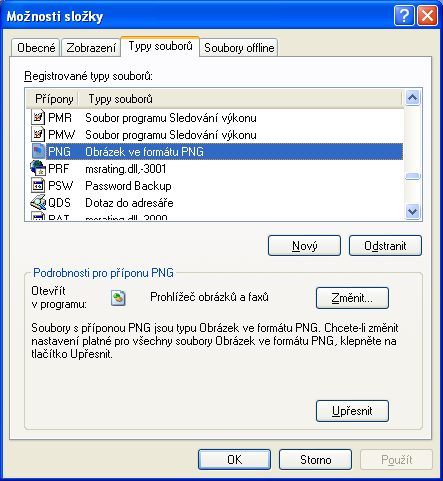Open the help question mark button
This screenshot has width=443, height=481.
[404, 16]
